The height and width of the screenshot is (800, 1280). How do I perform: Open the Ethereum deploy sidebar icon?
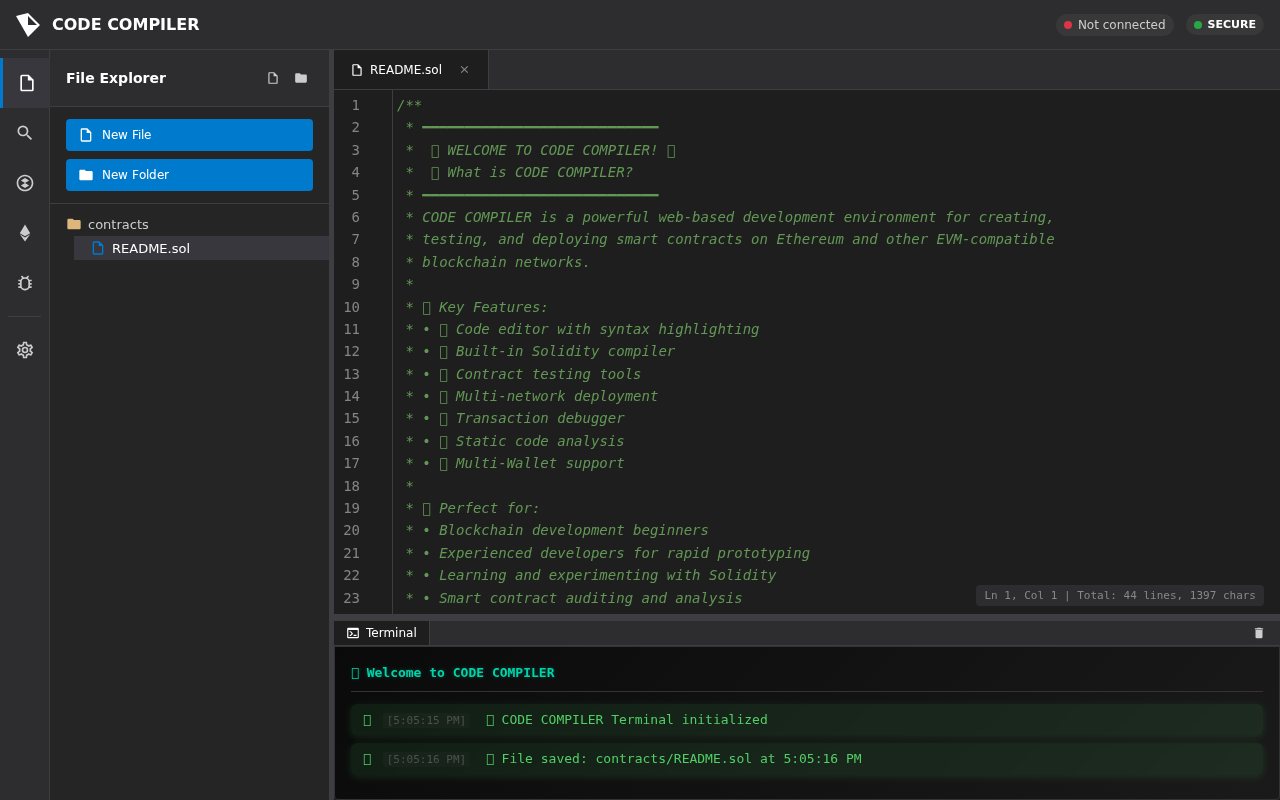pos(25,233)
